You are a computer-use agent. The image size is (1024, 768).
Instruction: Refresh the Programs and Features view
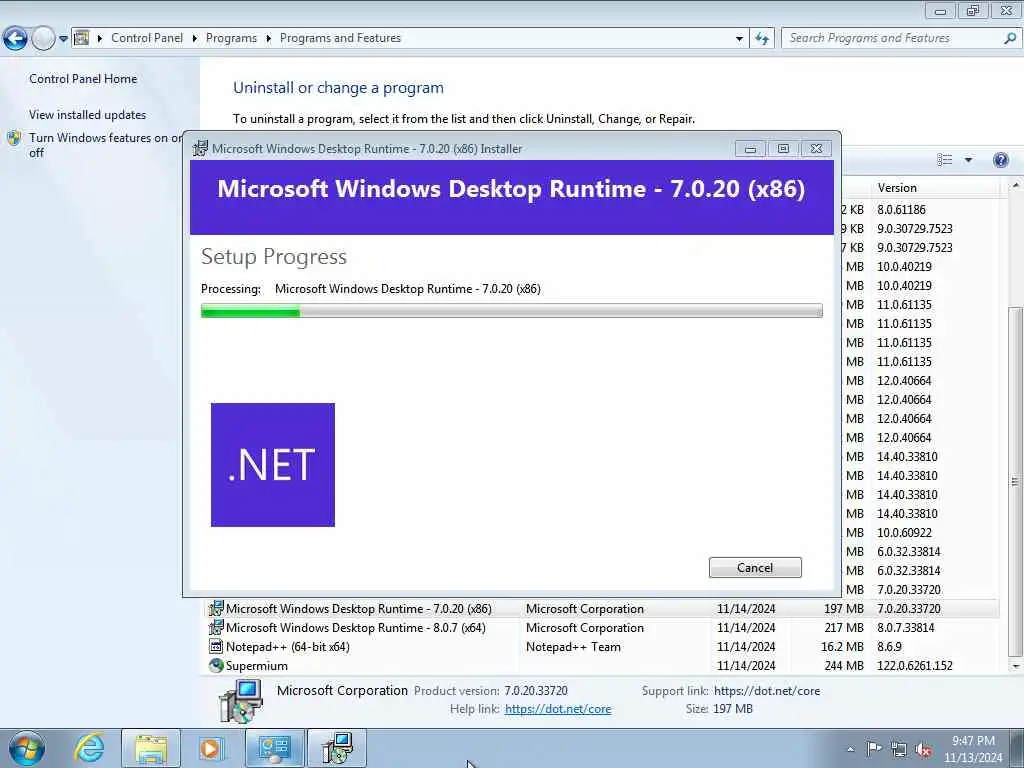point(762,39)
